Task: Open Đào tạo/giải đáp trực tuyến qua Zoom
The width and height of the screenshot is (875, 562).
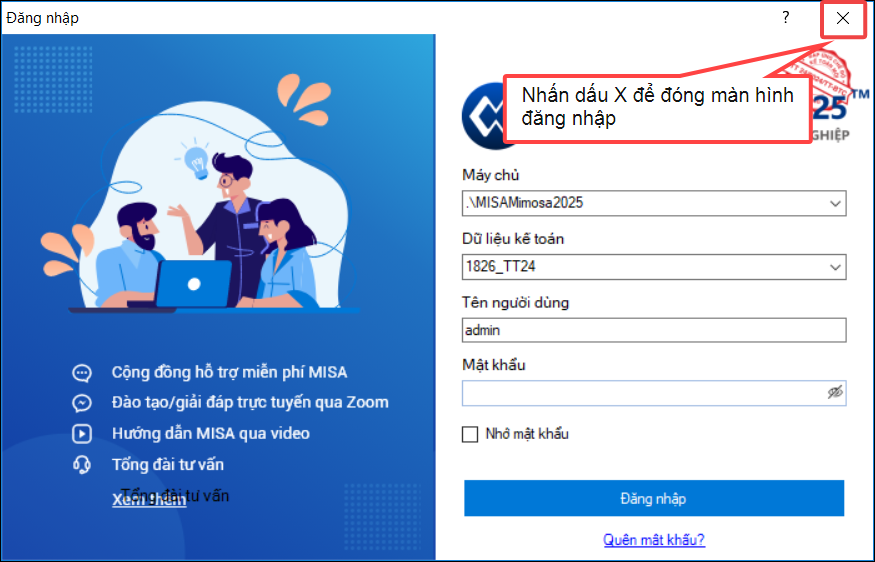Action: tap(250, 402)
